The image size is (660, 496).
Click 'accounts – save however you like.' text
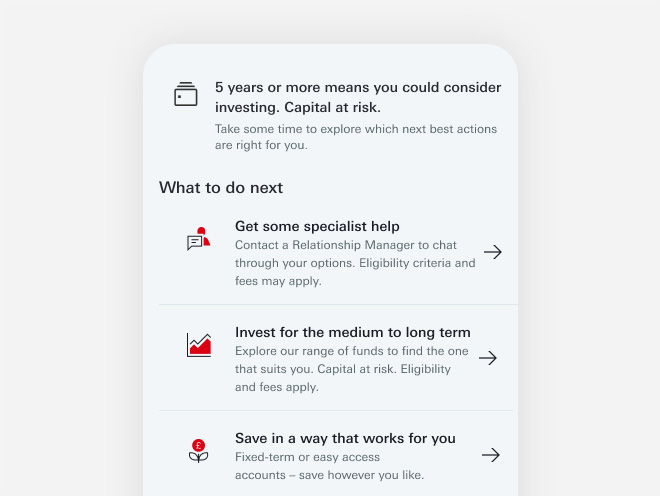point(329,475)
